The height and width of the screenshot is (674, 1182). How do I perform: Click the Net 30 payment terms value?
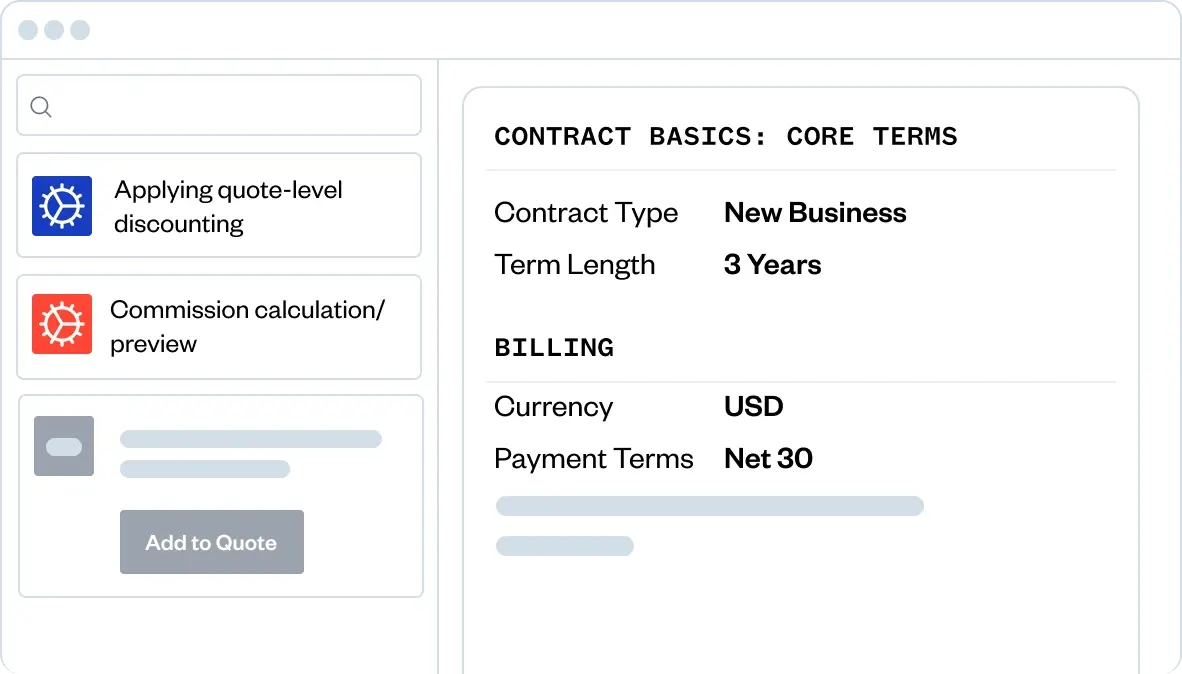(x=768, y=459)
